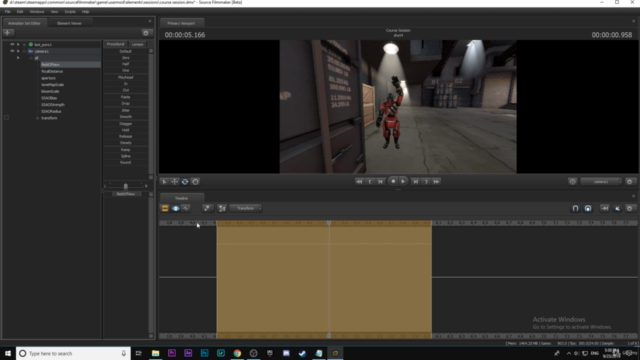Expand the camera1 tree arrow
This screenshot has height=360, width=640.
coord(18,51)
